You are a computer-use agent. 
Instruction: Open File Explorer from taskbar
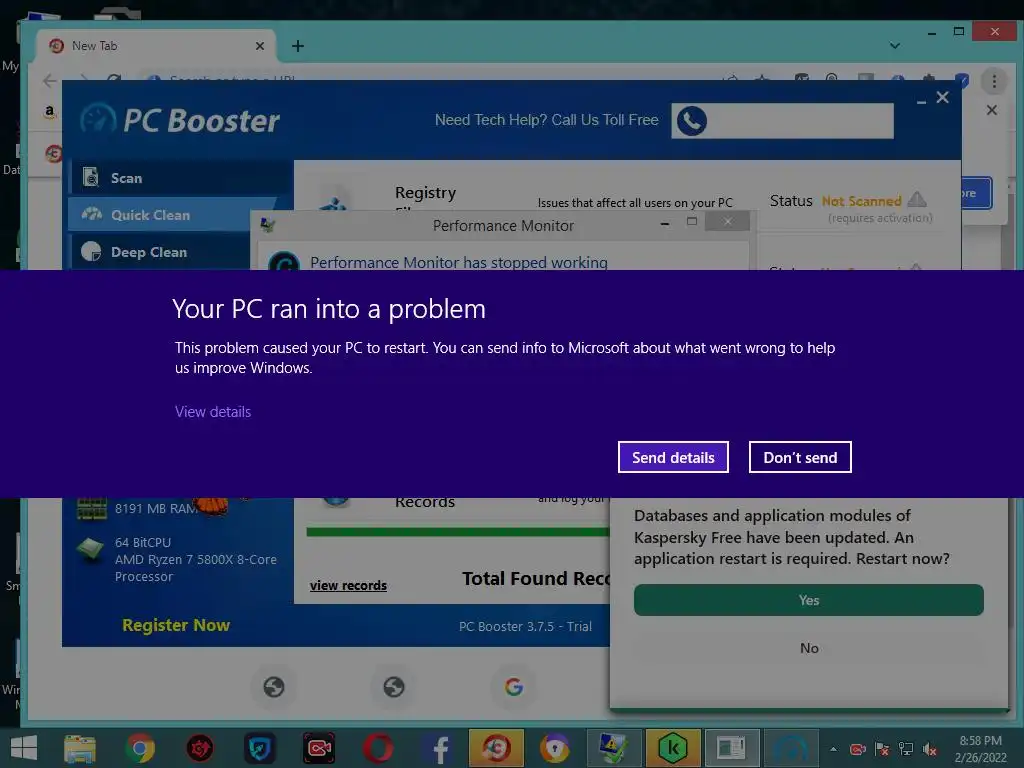click(x=80, y=748)
